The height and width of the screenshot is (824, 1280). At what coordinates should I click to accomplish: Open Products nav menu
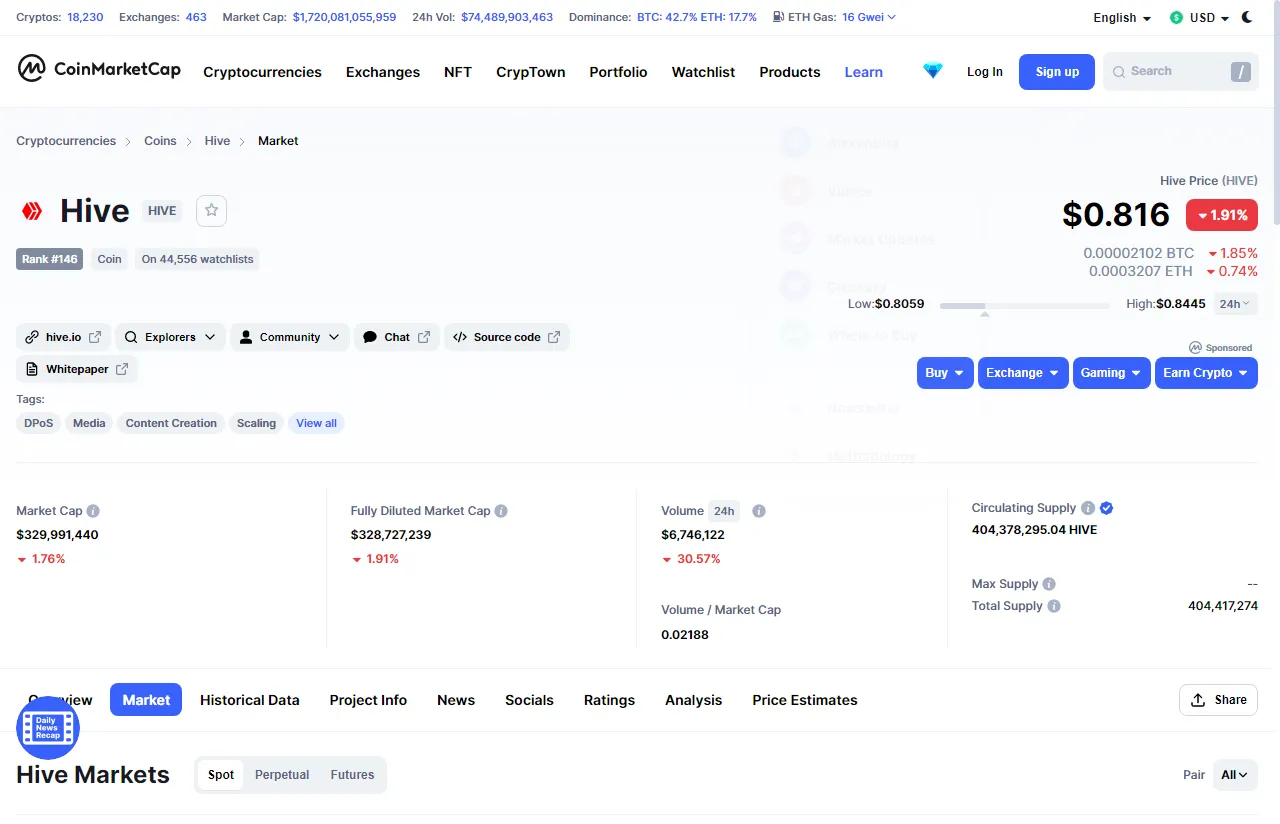[x=790, y=72]
